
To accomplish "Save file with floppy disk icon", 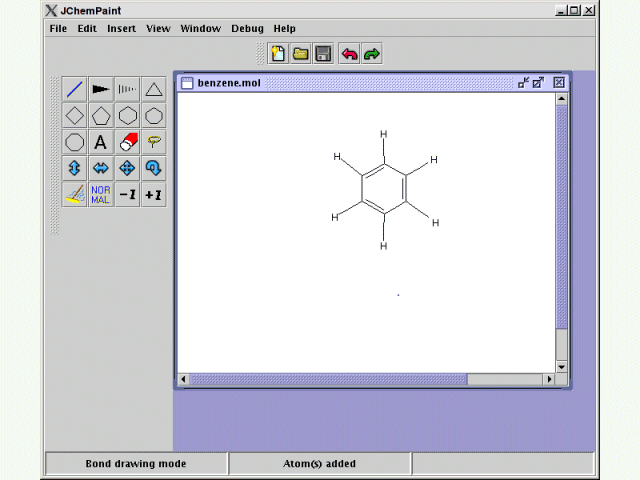I will point(323,54).
